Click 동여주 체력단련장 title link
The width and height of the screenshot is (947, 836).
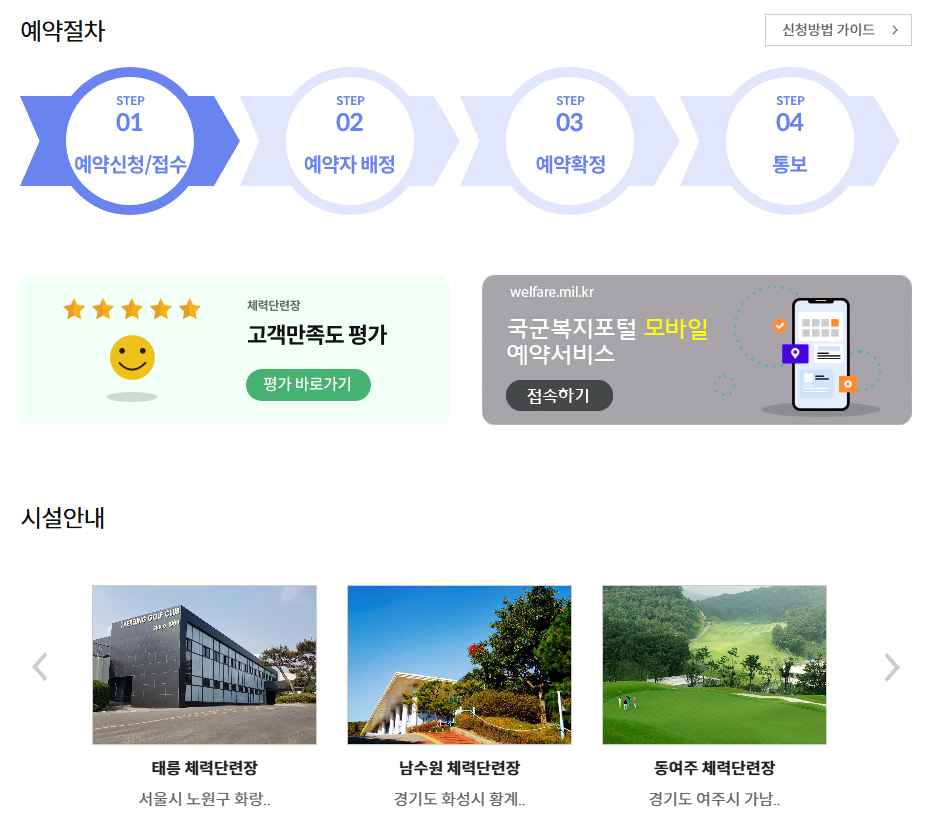[714, 768]
